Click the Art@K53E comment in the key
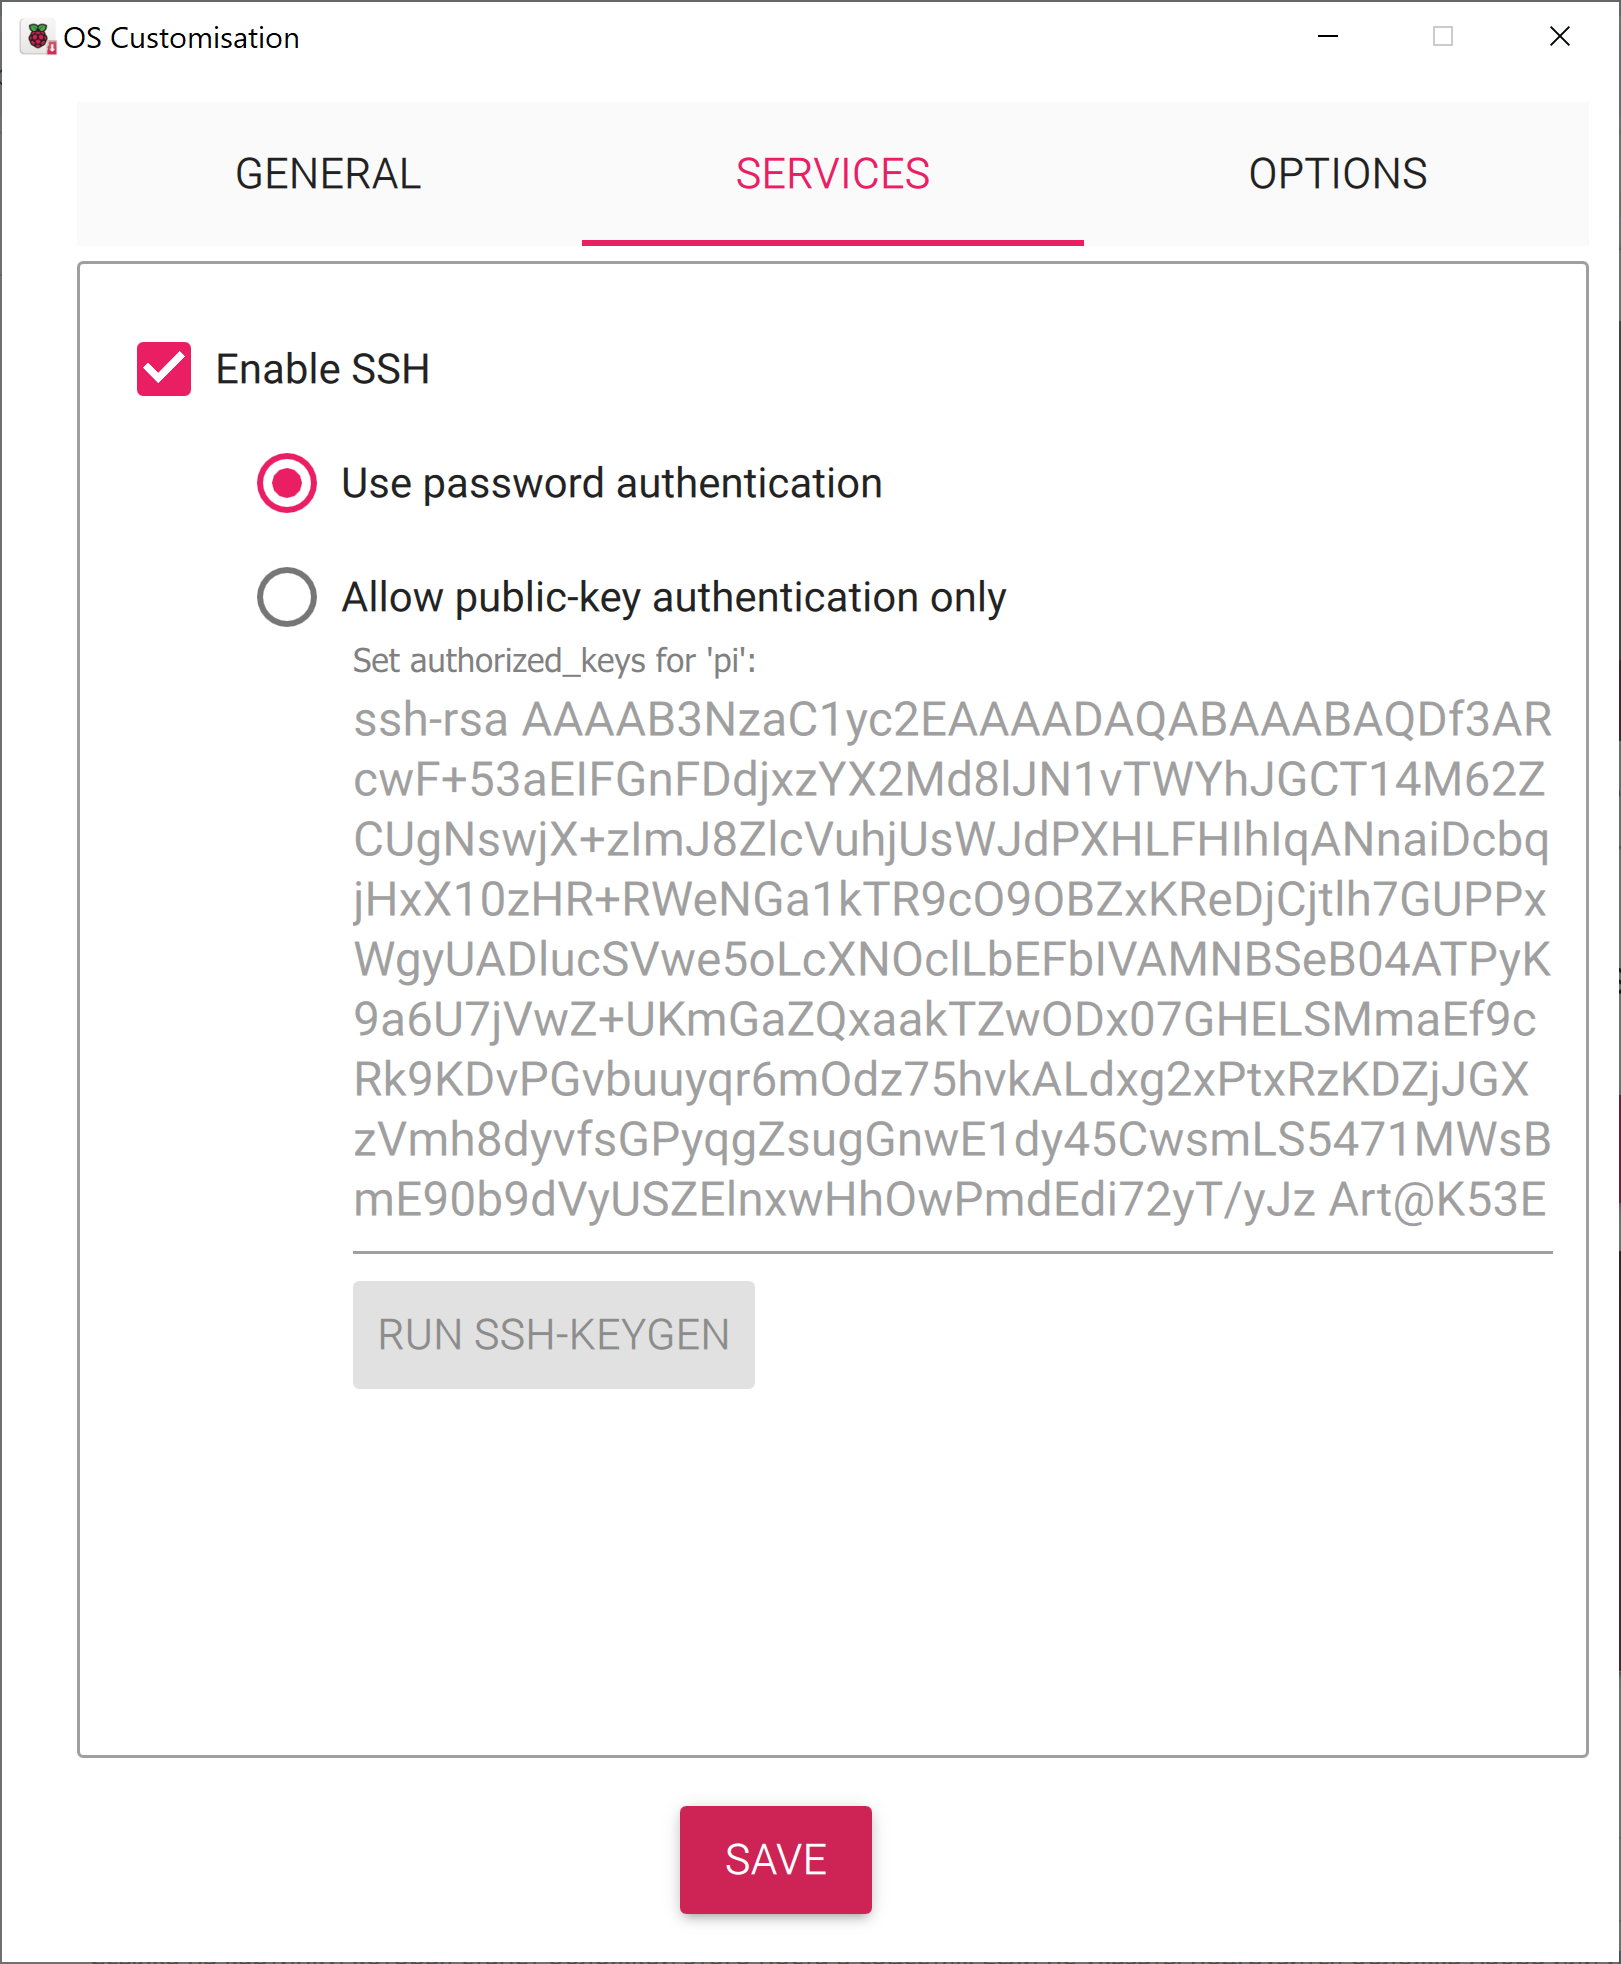Image resolution: width=1621 pixels, height=1964 pixels. click(1437, 1200)
